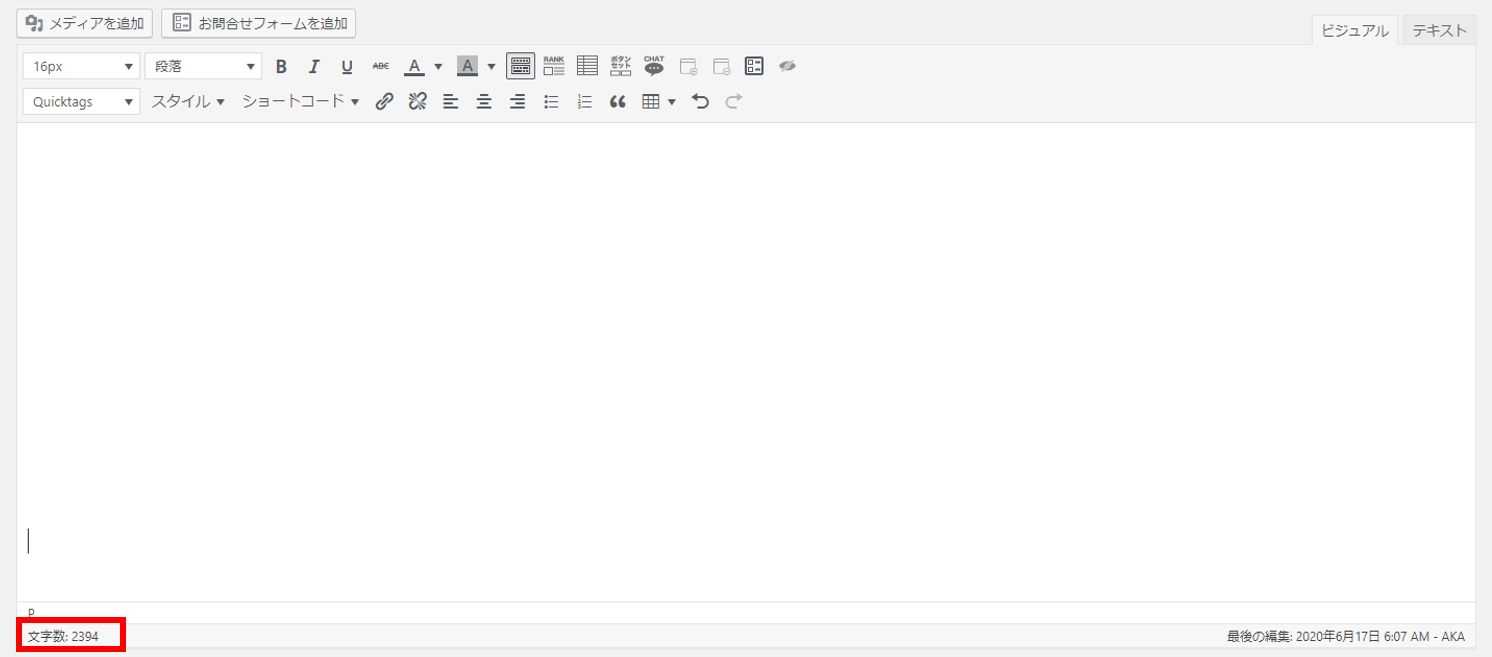Screen dimensions: 1492x657
Task: Apply blockquote formatting
Action: (618, 102)
